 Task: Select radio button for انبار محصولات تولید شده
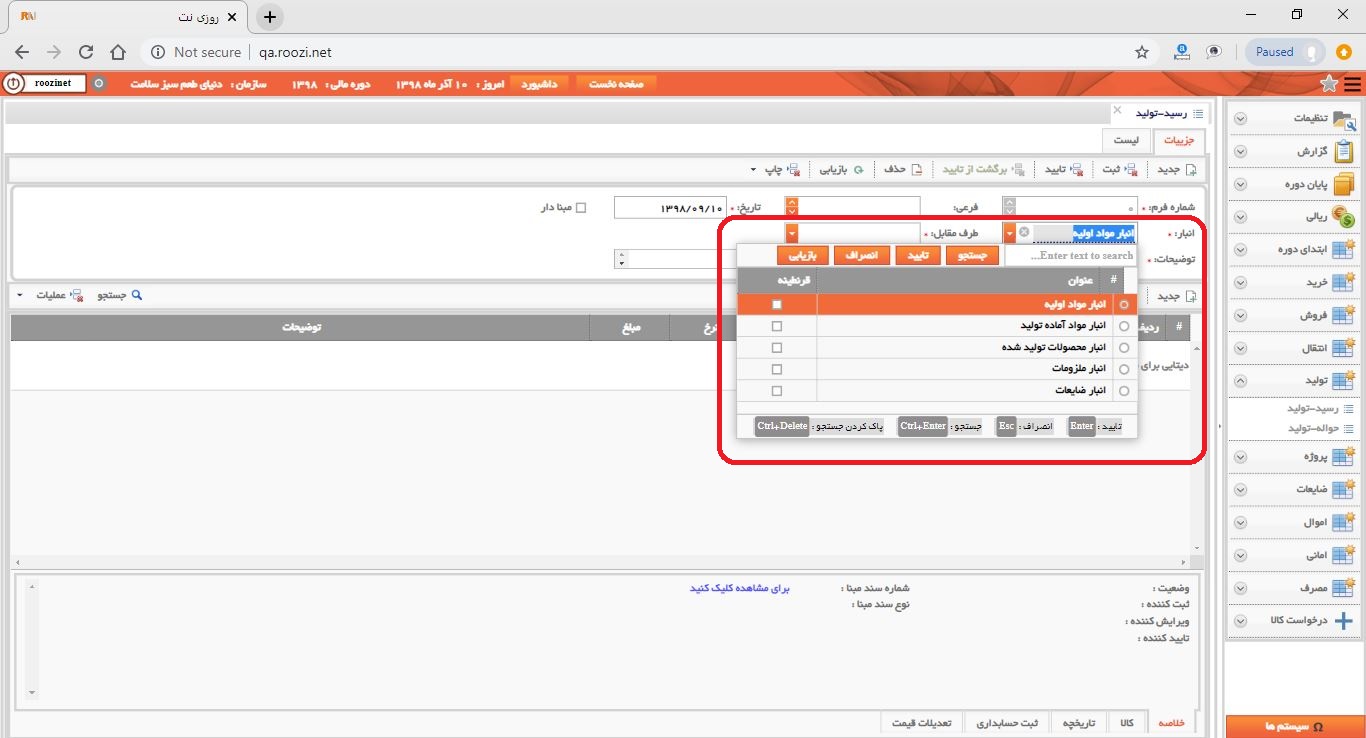[x=1124, y=348]
